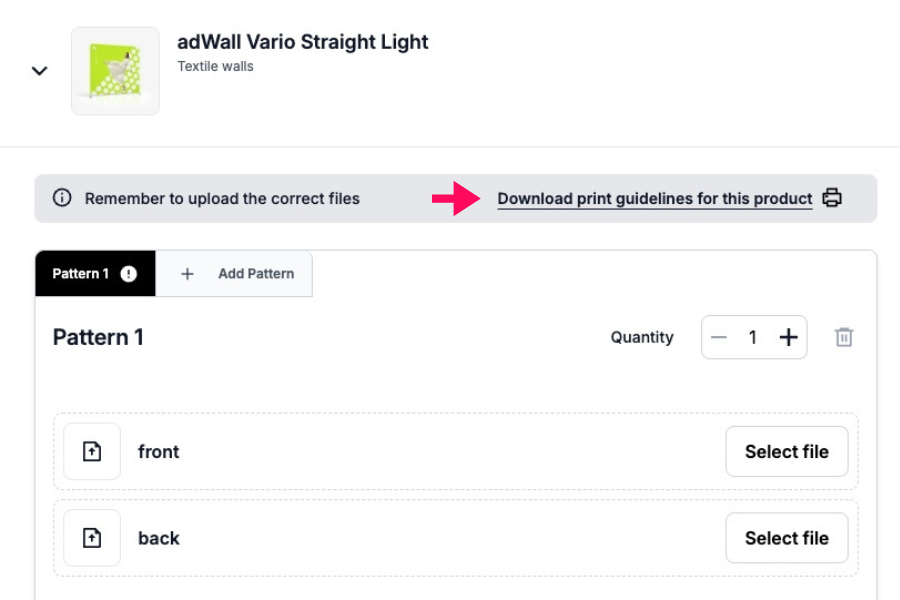This screenshot has height=600, width=900.
Task: Collapse the adWall Vario product chevron
Action: [40, 71]
